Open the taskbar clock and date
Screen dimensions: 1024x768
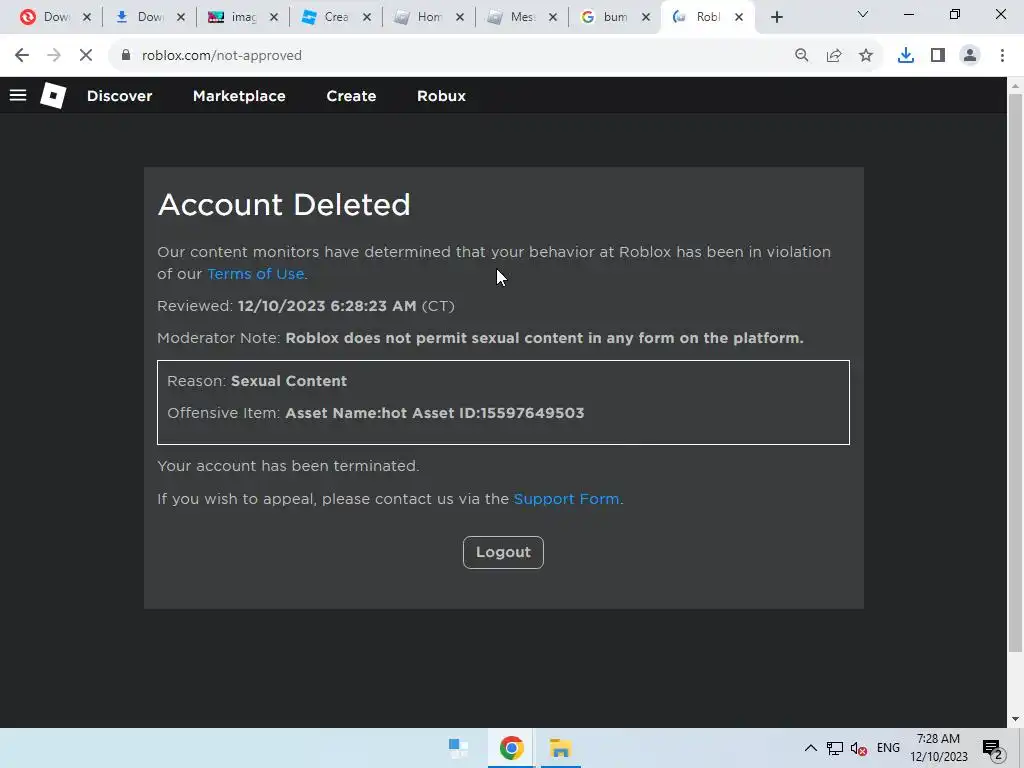pos(938,748)
